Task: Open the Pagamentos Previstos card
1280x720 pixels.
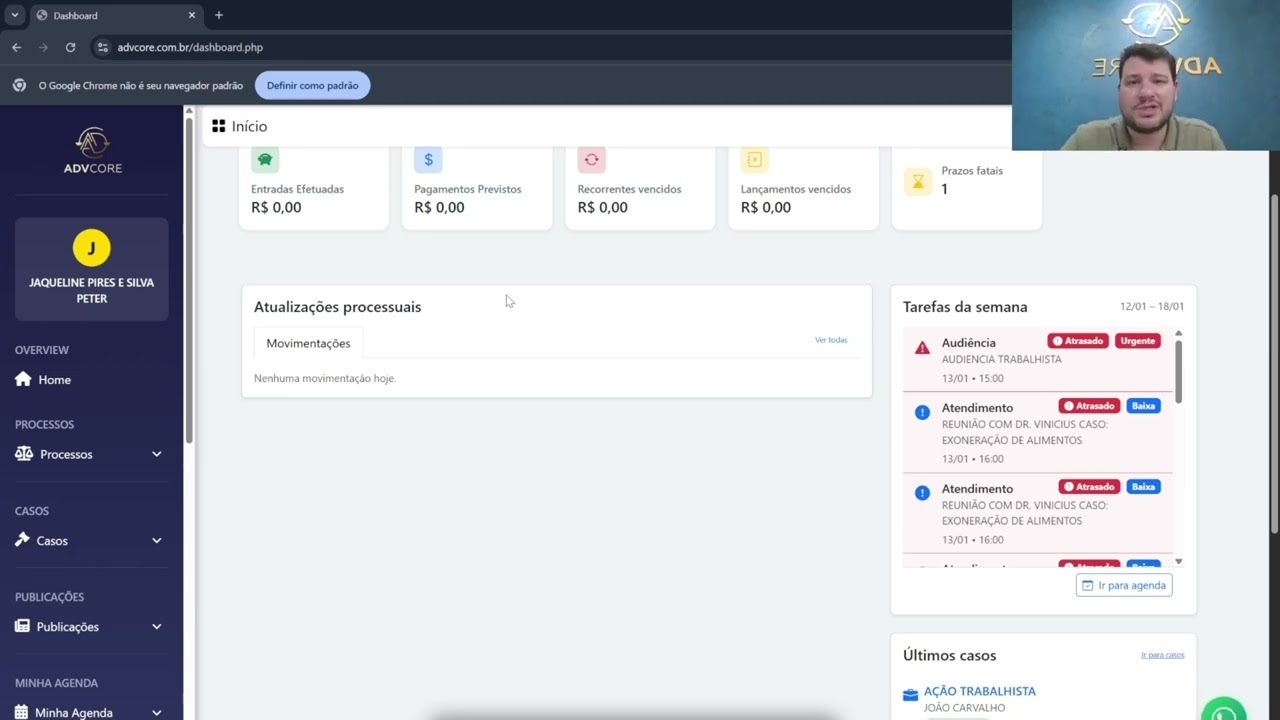Action: pyautogui.click(x=477, y=187)
